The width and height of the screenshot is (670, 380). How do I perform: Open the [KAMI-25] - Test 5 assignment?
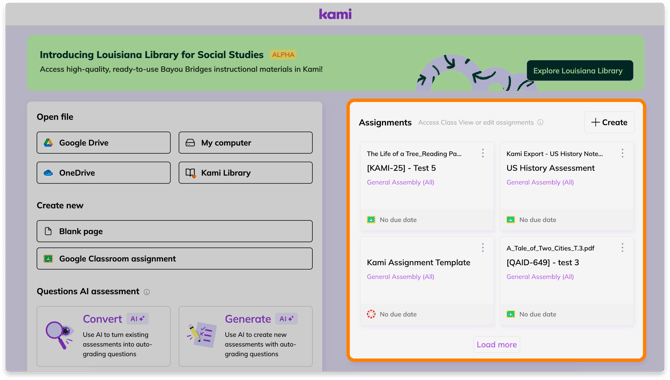pos(401,168)
